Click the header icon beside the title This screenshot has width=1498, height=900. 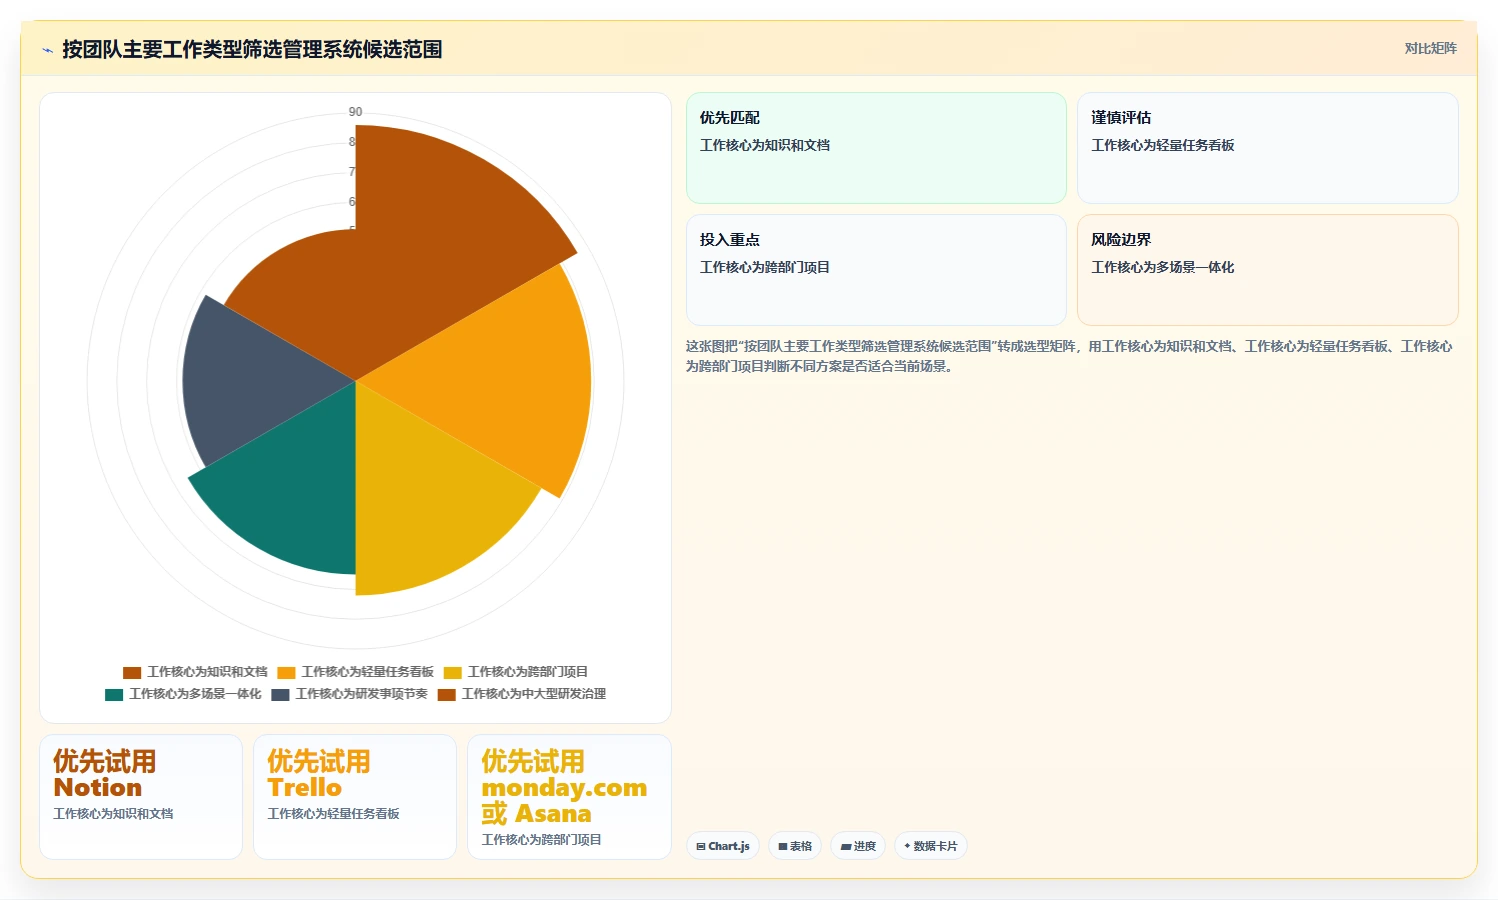pyautogui.click(x=47, y=50)
